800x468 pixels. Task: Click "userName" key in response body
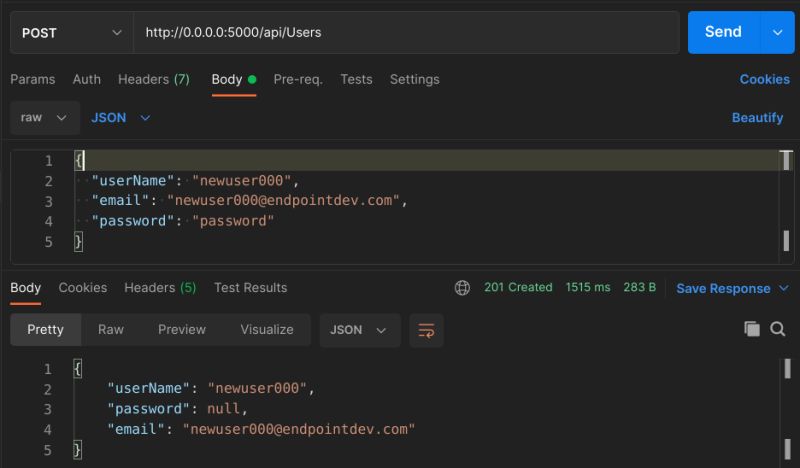(148, 388)
